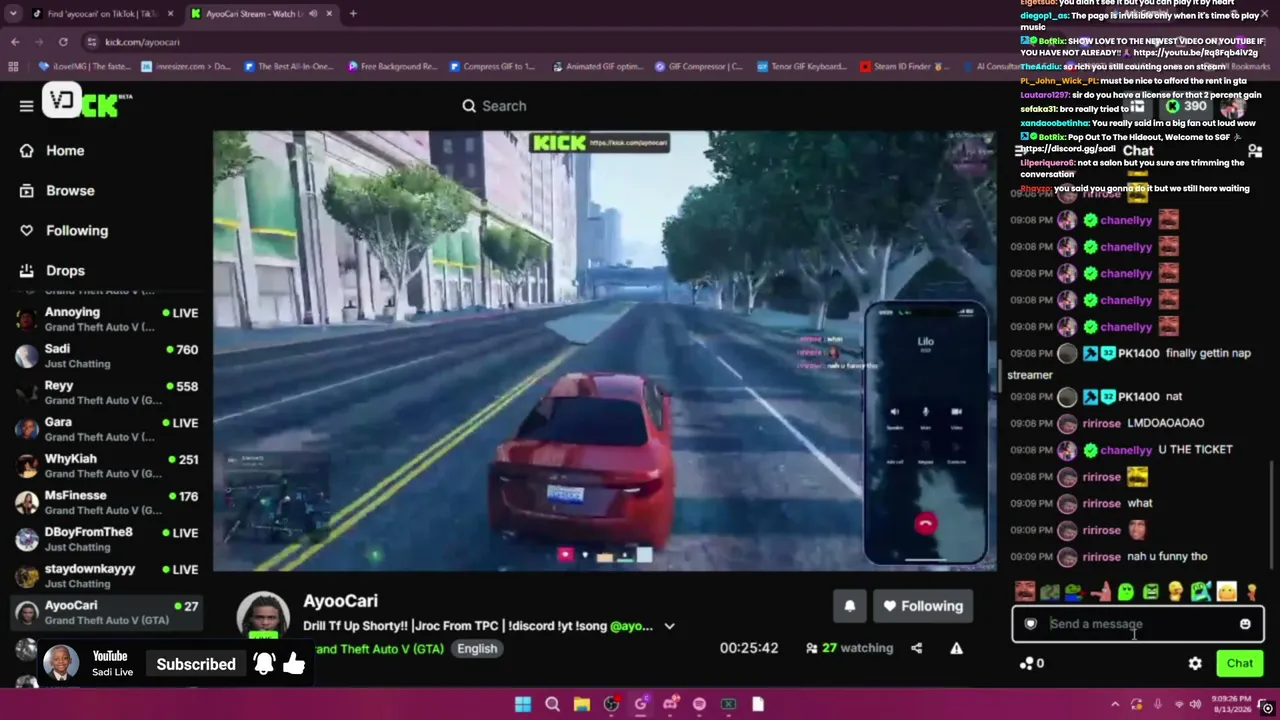This screenshot has width=1280, height=720.
Task: Click the green Chat send button
Action: [1240, 663]
